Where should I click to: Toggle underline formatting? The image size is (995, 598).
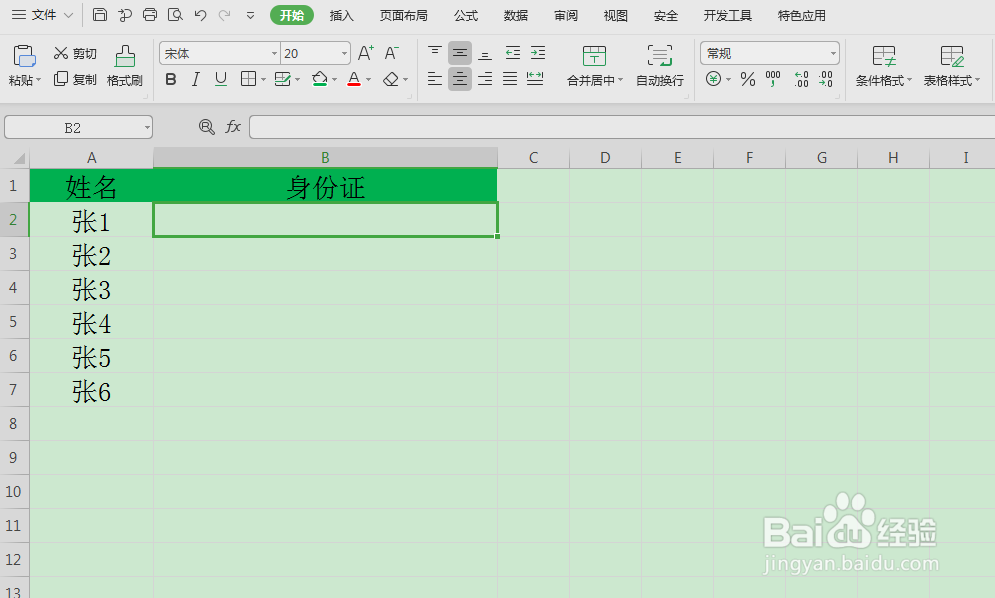click(x=220, y=80)
